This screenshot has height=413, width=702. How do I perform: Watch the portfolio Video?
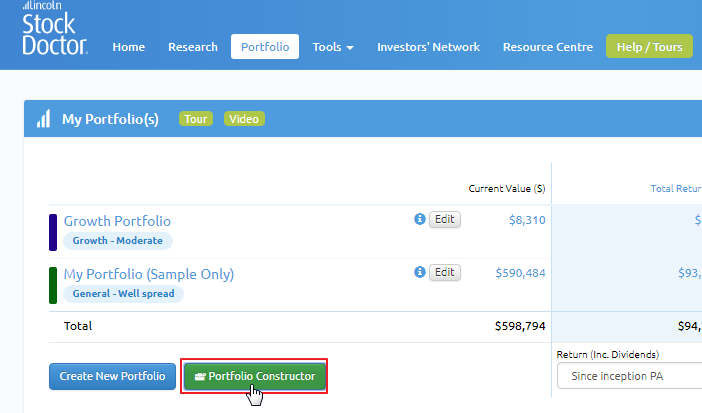click(x=244, y=119)
